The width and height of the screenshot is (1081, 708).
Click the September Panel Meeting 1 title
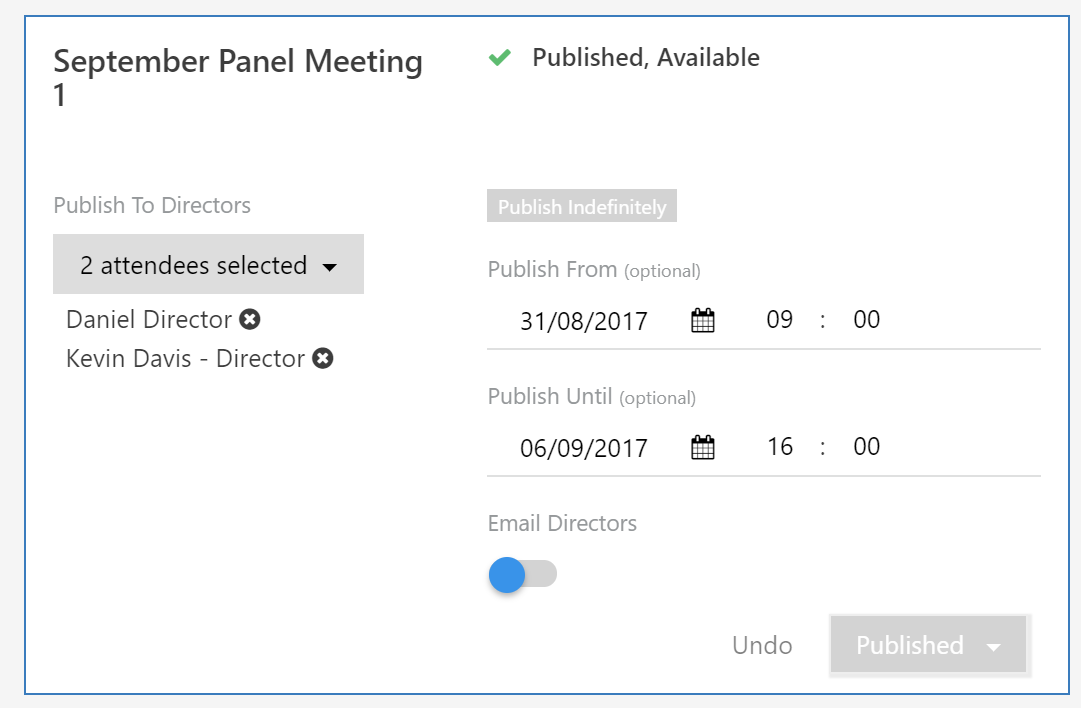(x=238, y=77)
